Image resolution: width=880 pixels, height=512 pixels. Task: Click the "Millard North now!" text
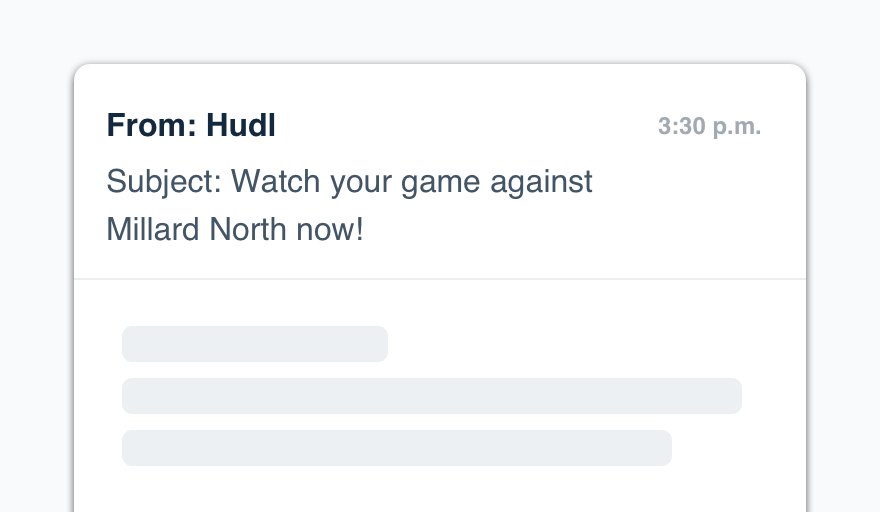[235, 230]
